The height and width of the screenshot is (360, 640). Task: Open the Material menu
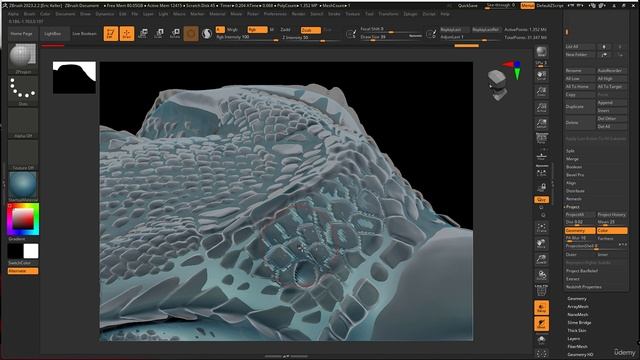point(217,14)
